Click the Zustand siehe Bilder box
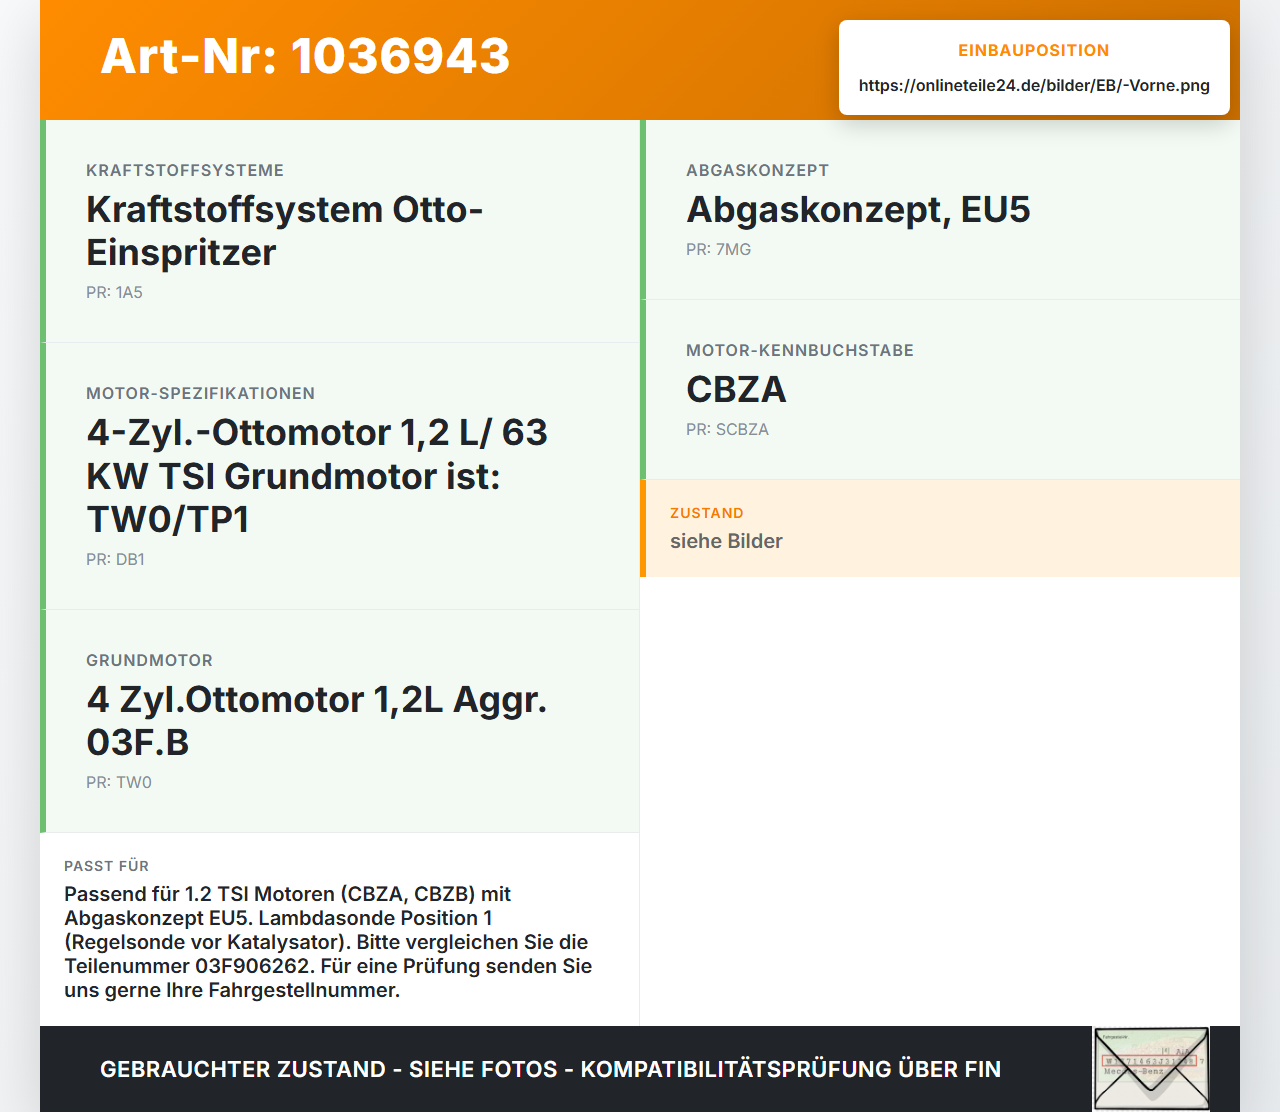The image size is (1280, 1113). [x=940, y=528]
